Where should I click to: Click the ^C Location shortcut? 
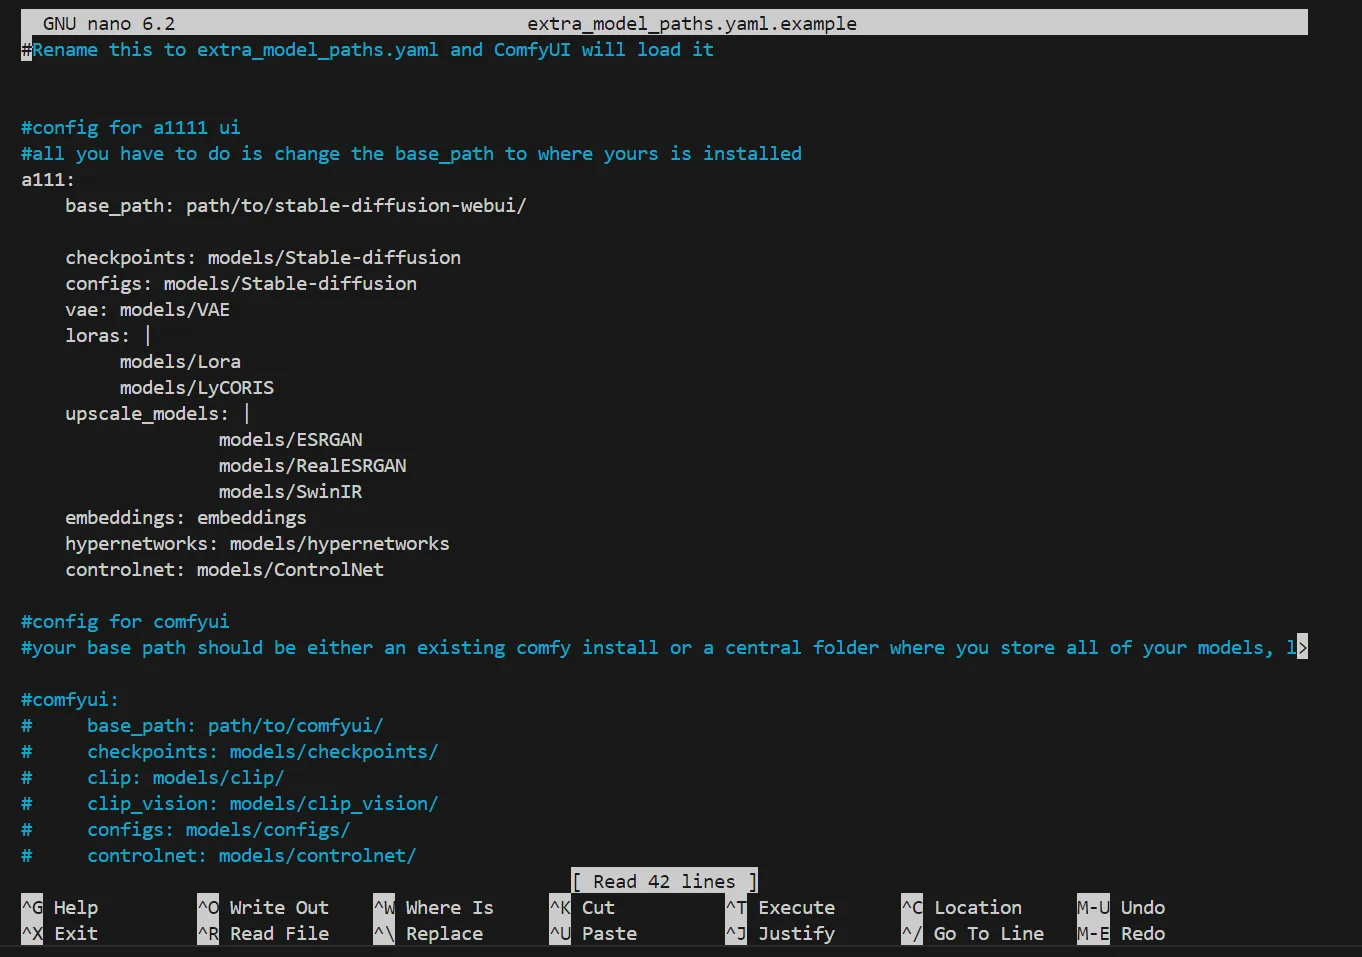pyautogui.click(x=961, y=907)
